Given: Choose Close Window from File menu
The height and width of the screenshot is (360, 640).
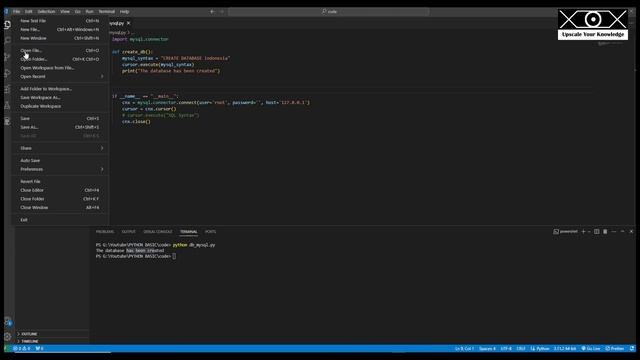Looking at the screenshot, I should point(61,207).
